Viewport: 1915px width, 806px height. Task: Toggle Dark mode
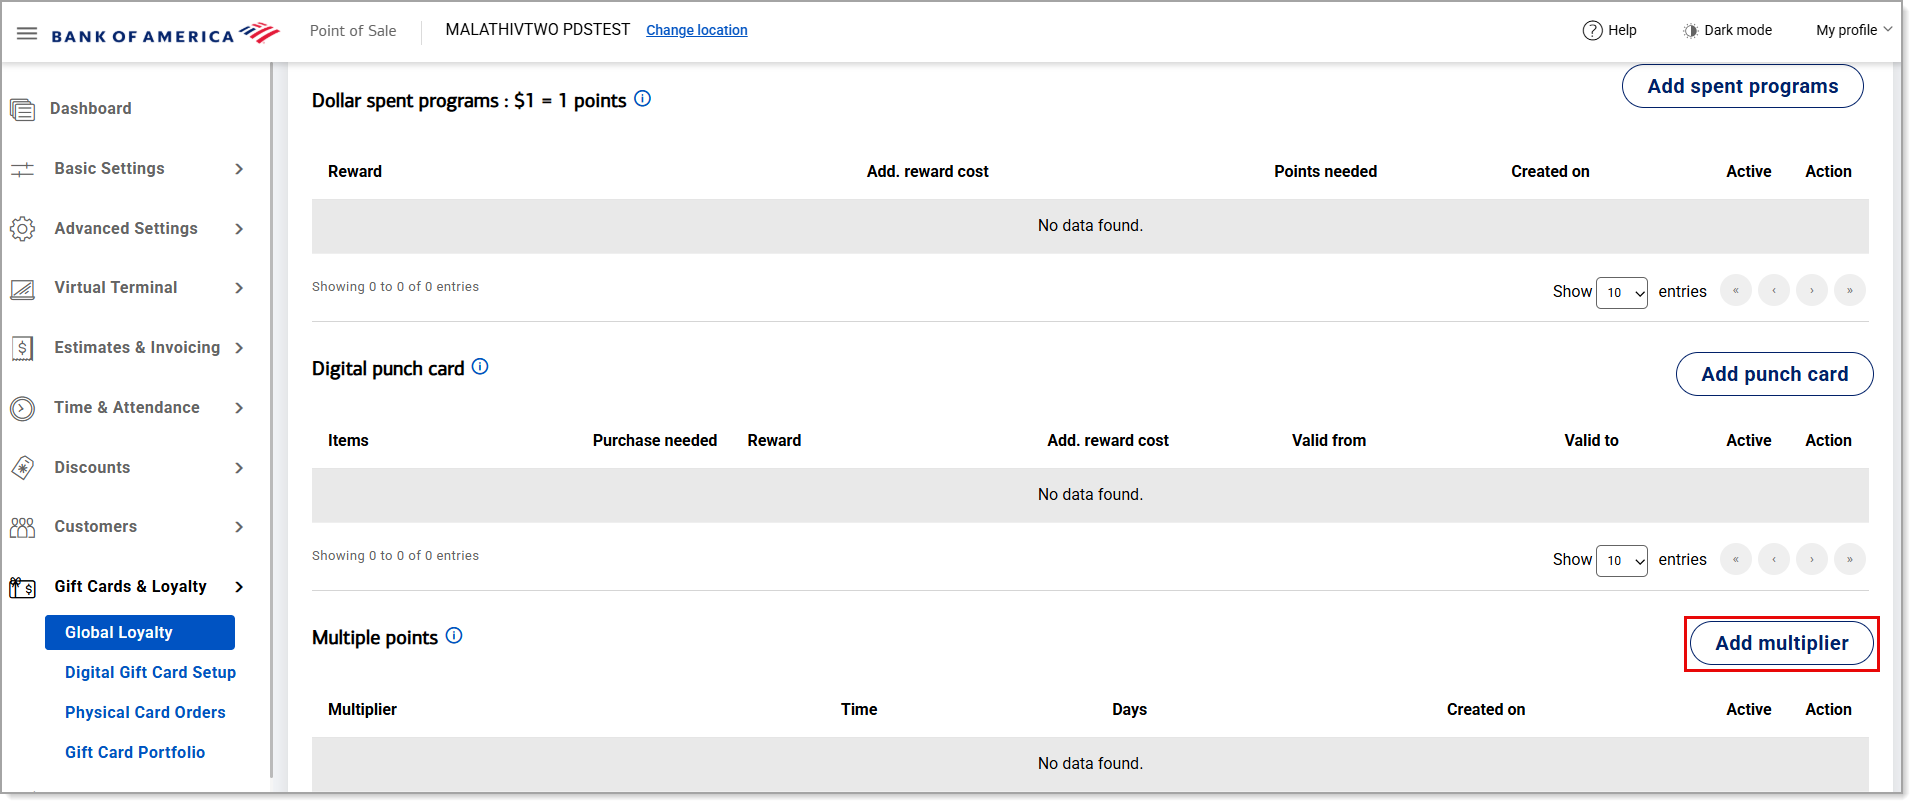(1727, 30)
